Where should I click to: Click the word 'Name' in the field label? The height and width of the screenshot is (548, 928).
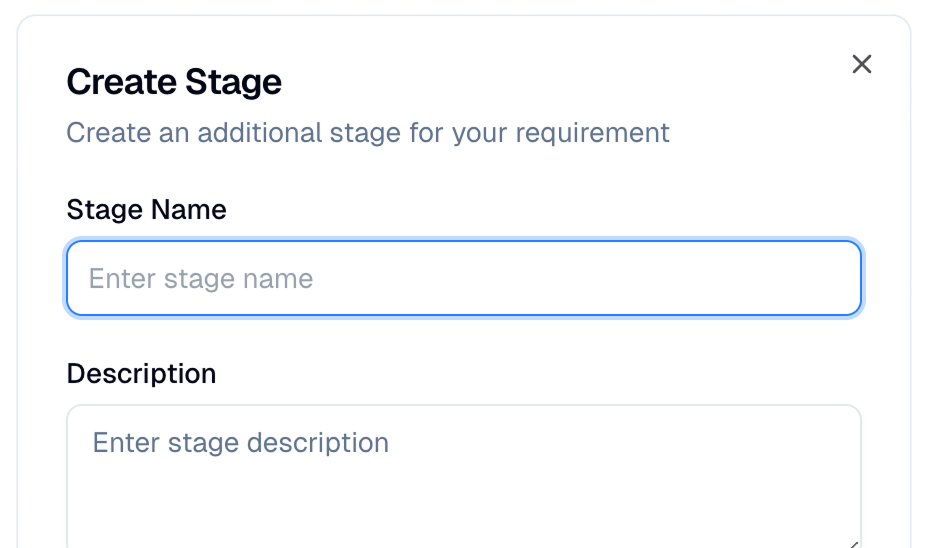tap(189, 209)
